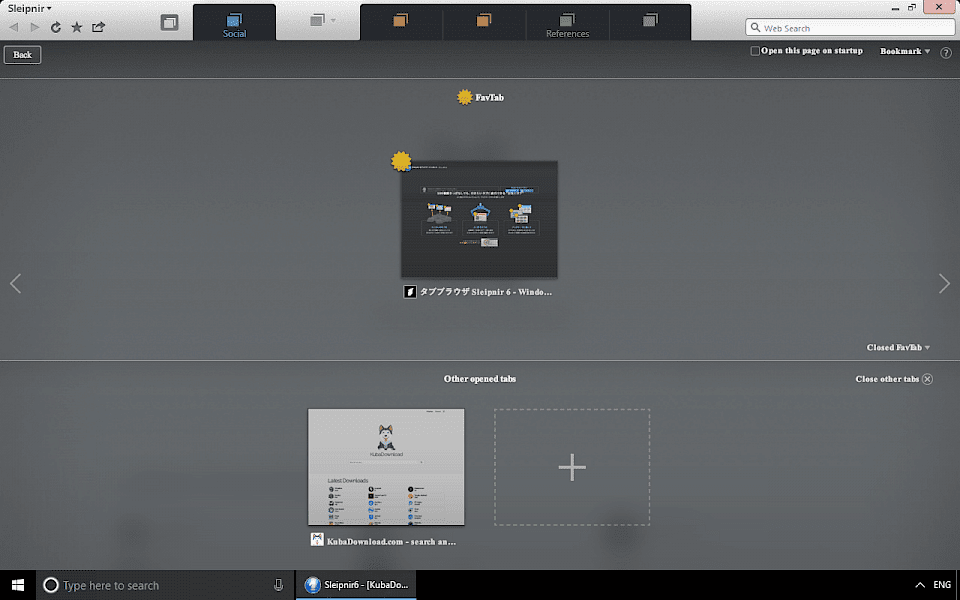Show previous page with left chevron

(16, 283)
